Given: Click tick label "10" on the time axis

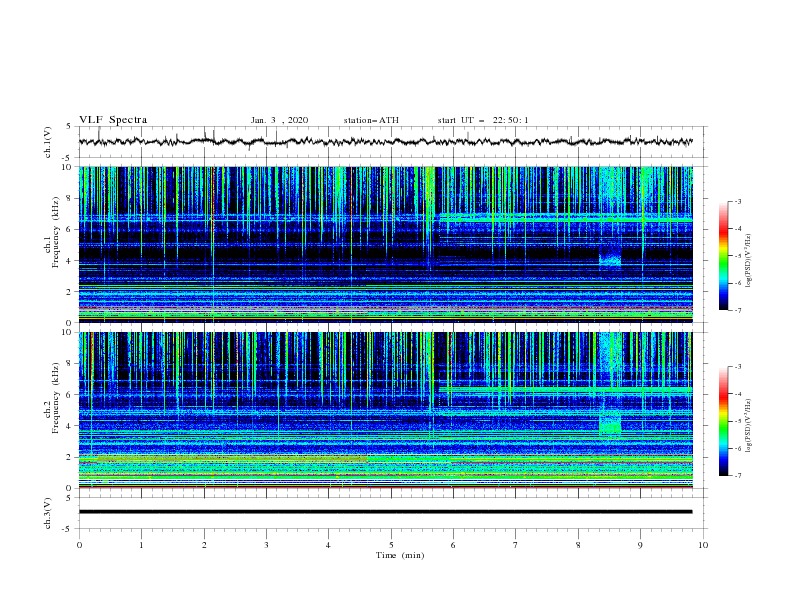Looking at the screenshot, I should [703, 545].
